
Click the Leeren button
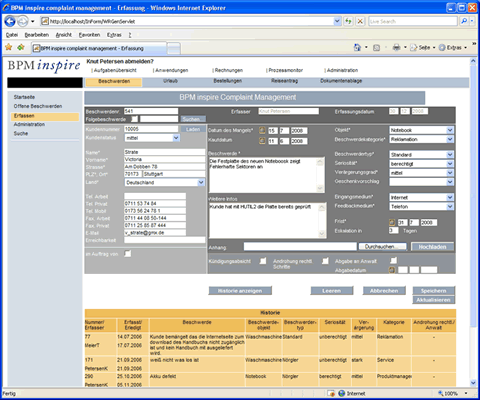332,291
